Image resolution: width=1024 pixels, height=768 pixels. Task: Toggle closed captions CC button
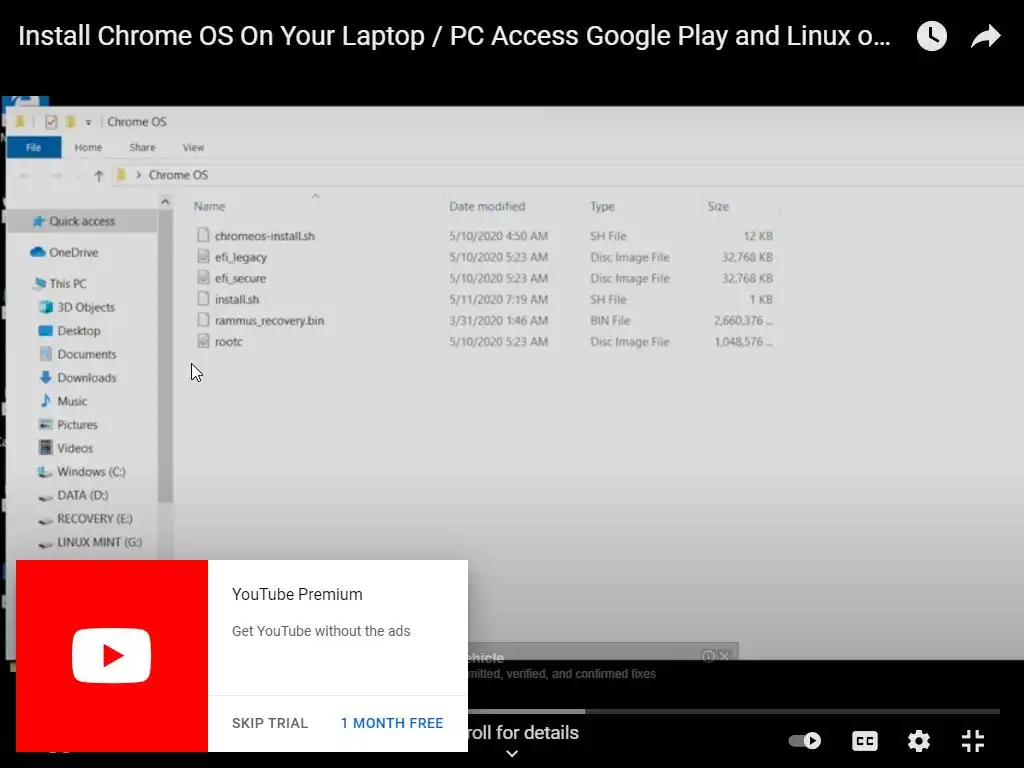point(865,741)
